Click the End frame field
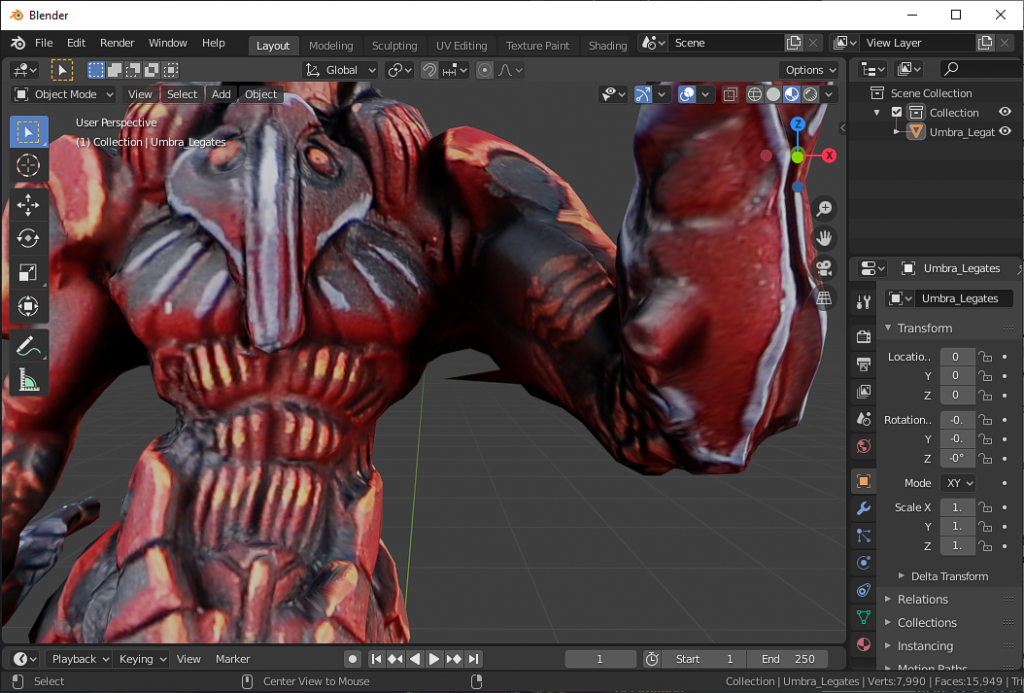 pyautogui.click(x=790, y=659)
